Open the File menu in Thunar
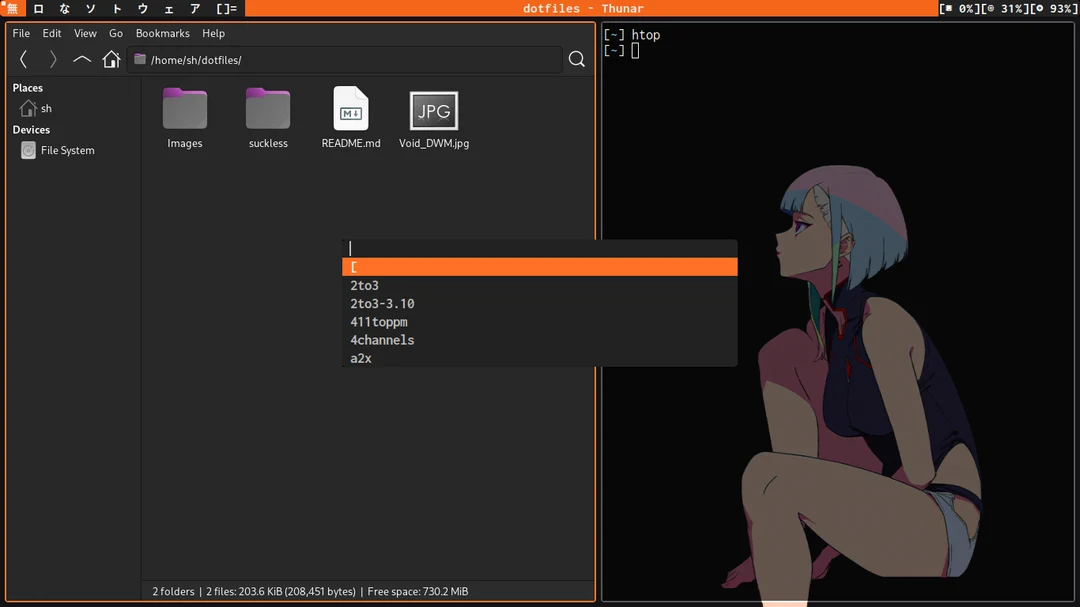Viewport: 1080px width, 607px height. [20, 33]
